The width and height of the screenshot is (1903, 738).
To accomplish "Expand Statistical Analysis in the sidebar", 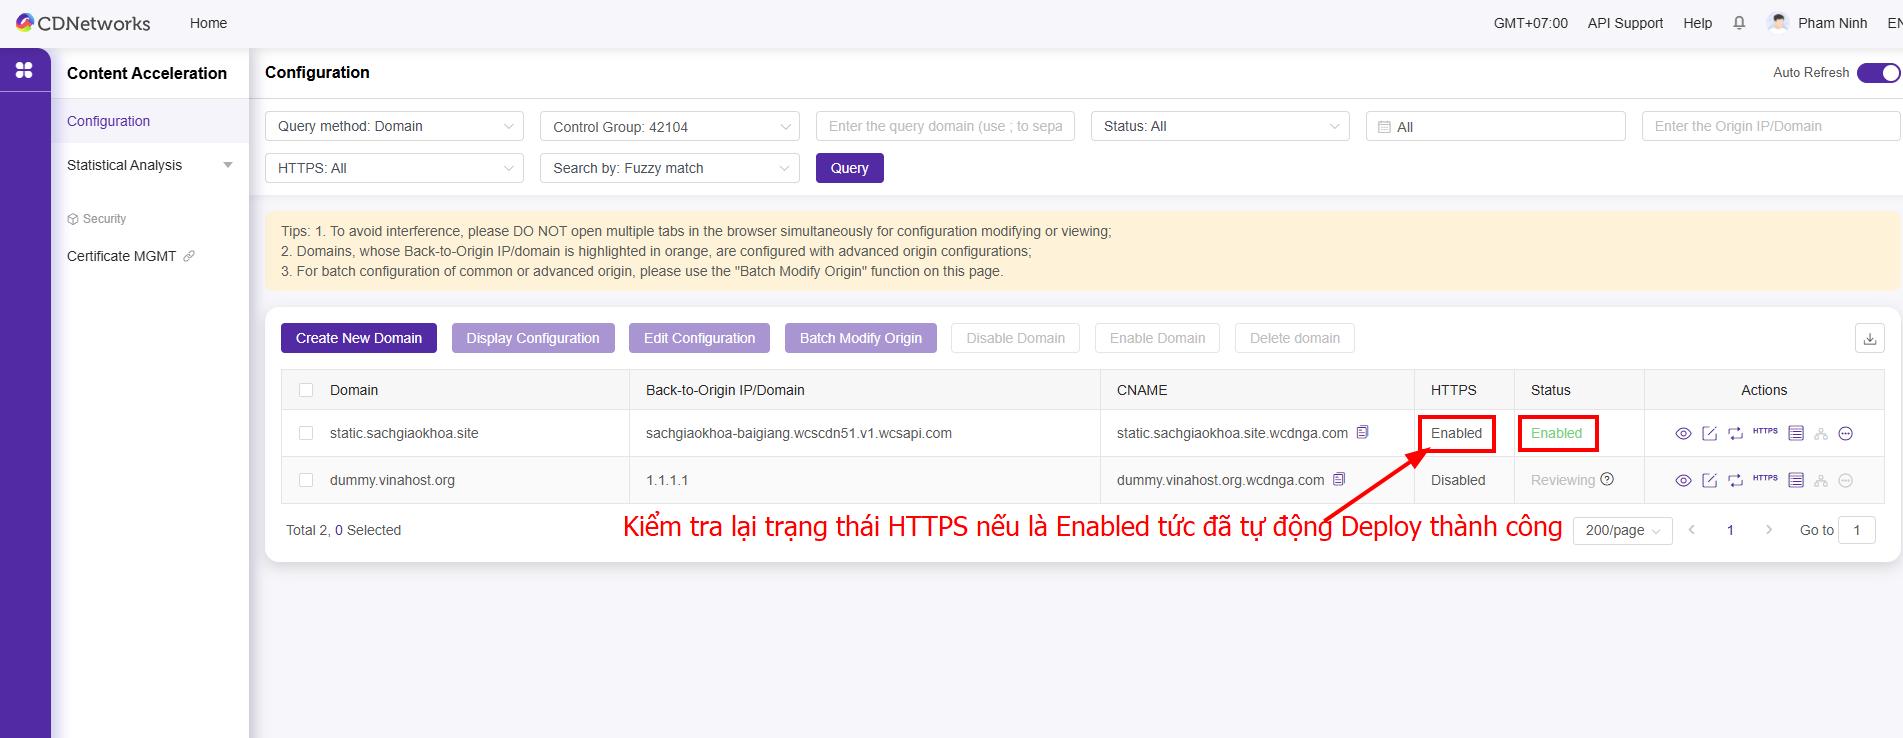I will pyautogui.click(x=149, y=165).
